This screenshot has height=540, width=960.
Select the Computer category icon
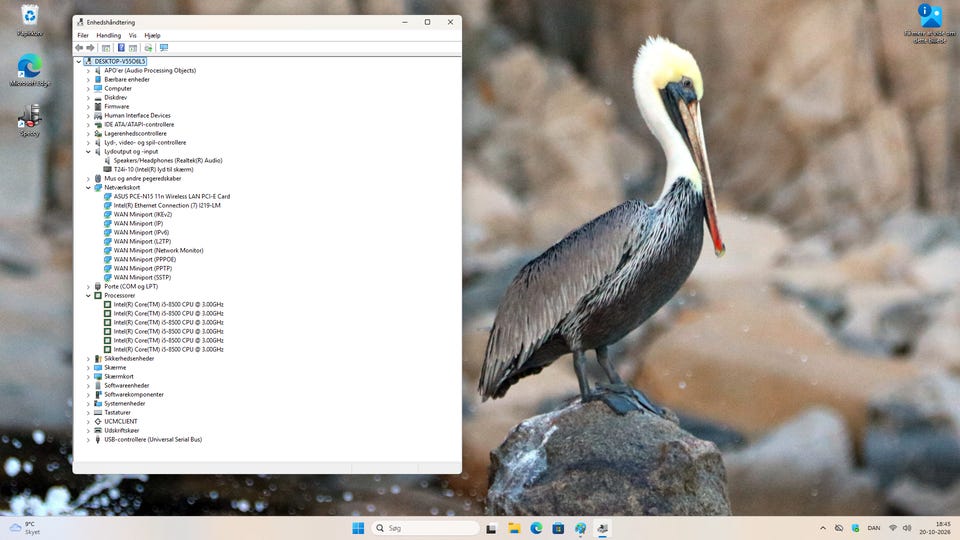[98, 88]
